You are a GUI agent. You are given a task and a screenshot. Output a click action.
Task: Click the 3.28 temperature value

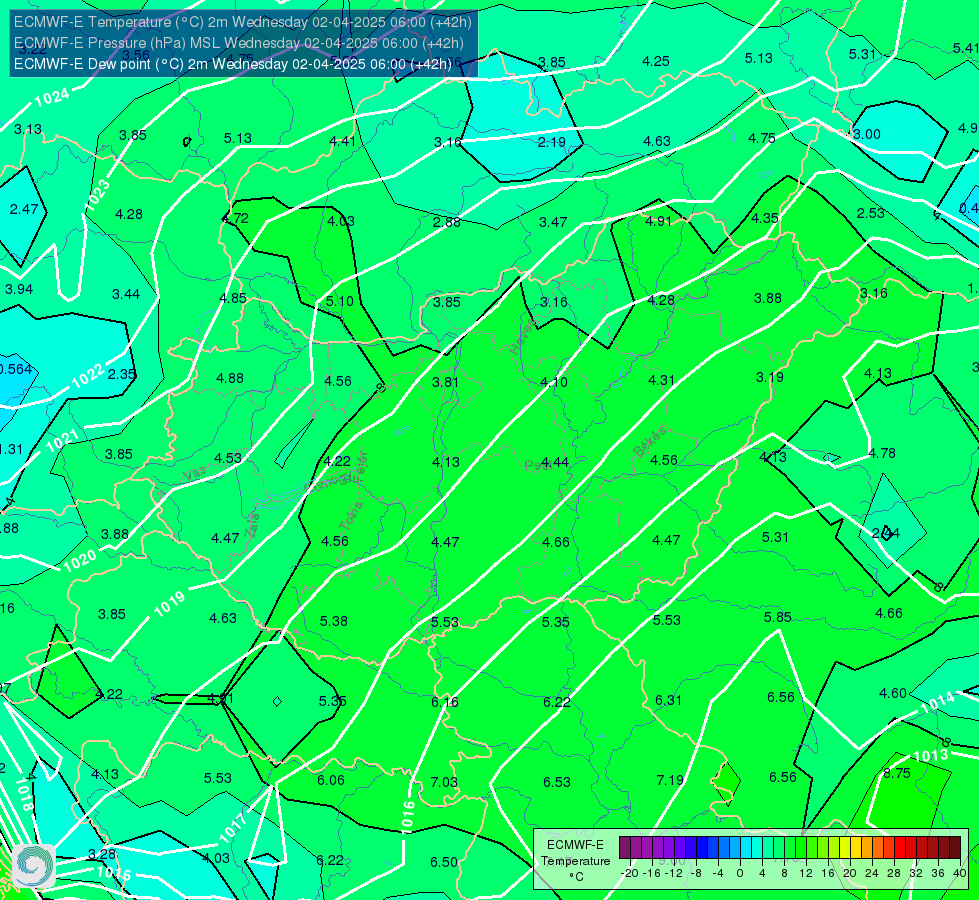102,854
